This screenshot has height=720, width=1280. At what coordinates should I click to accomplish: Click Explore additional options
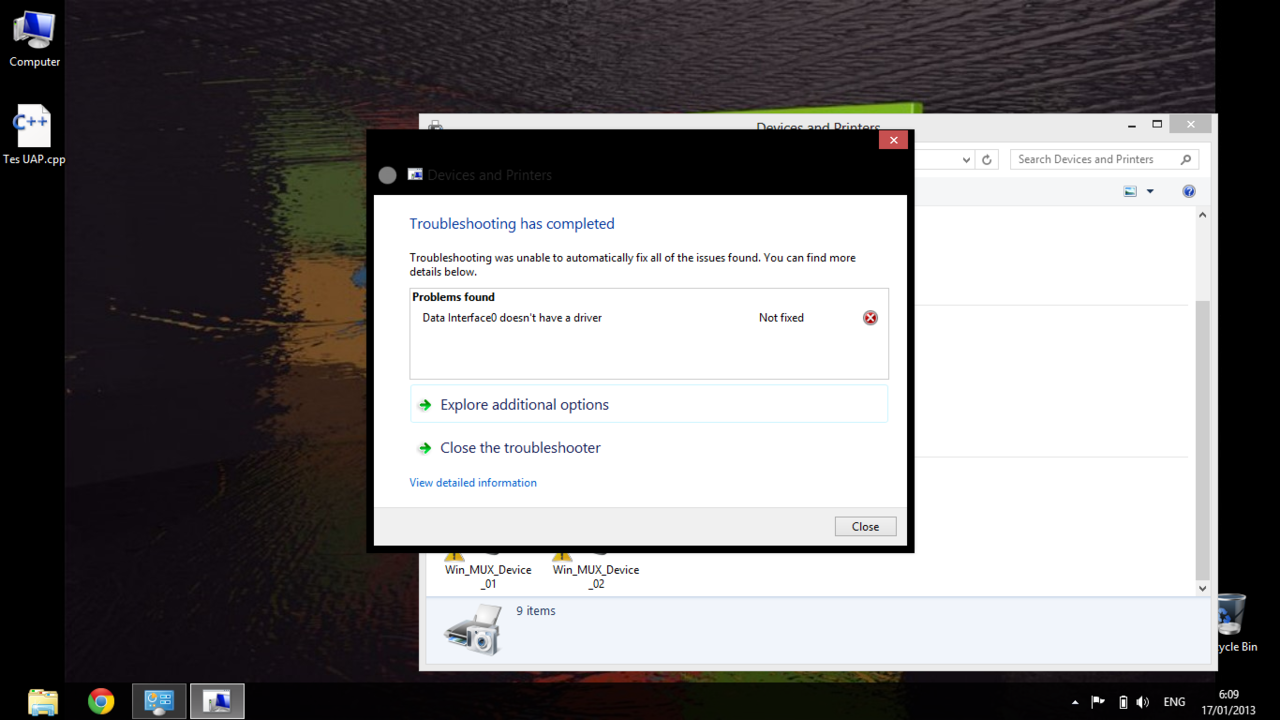coord(524,405)
